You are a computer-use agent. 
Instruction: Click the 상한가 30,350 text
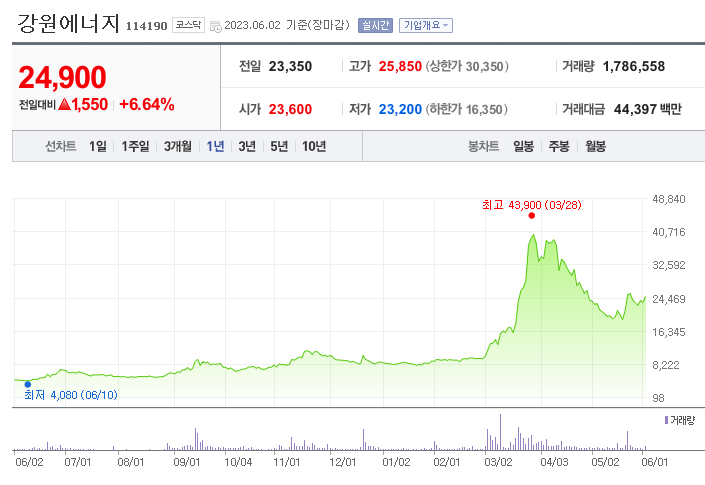pyautogui.click(x=467, y=67)
